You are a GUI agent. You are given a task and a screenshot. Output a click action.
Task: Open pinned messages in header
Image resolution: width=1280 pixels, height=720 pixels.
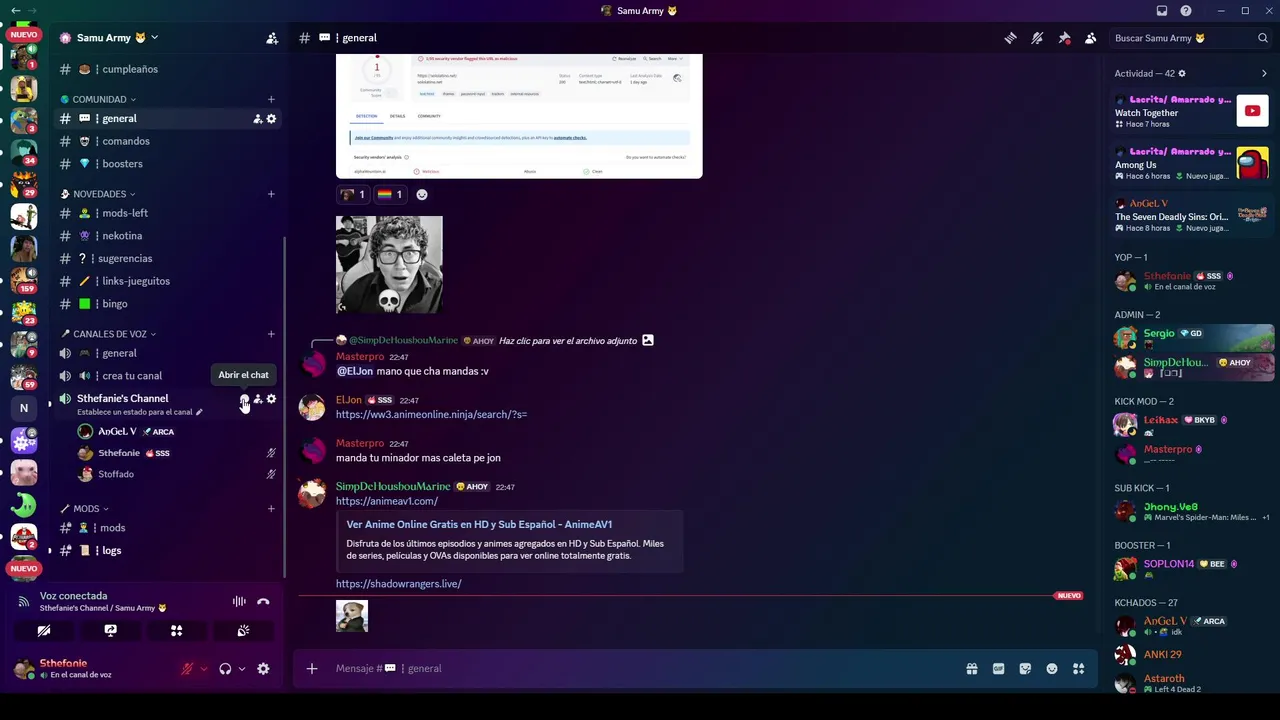[x=1064, y=38]
